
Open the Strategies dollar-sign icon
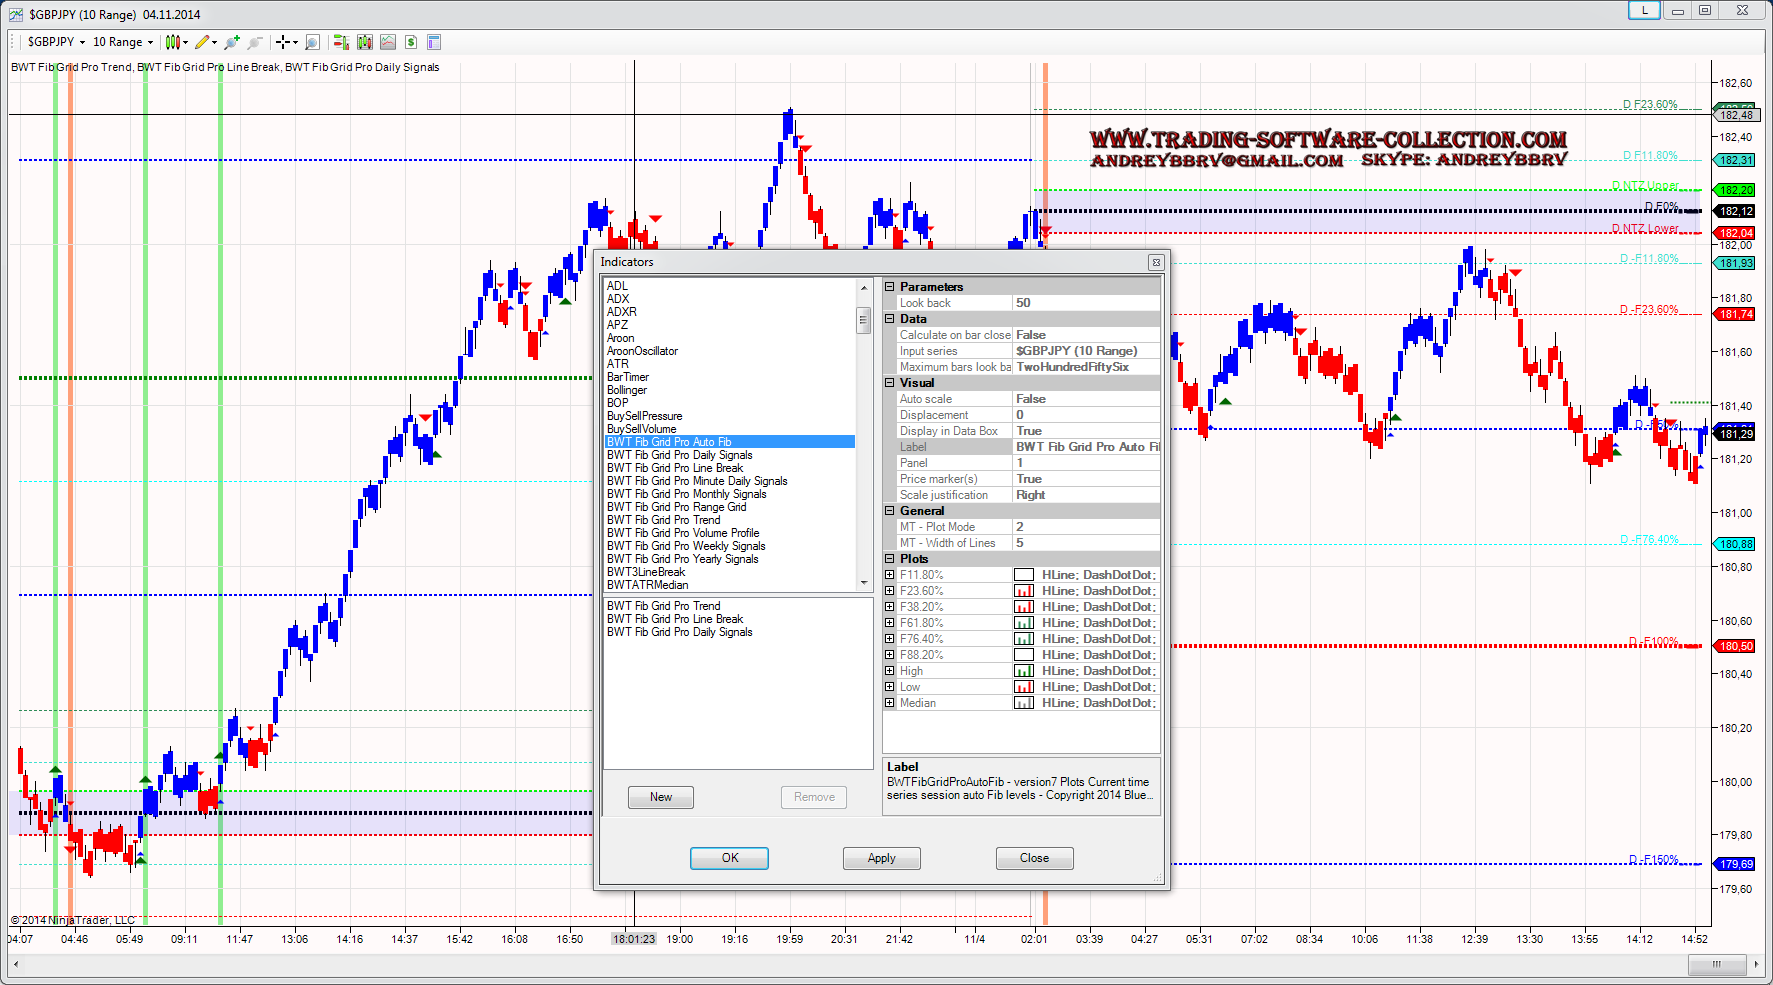[x=411, y=42]
